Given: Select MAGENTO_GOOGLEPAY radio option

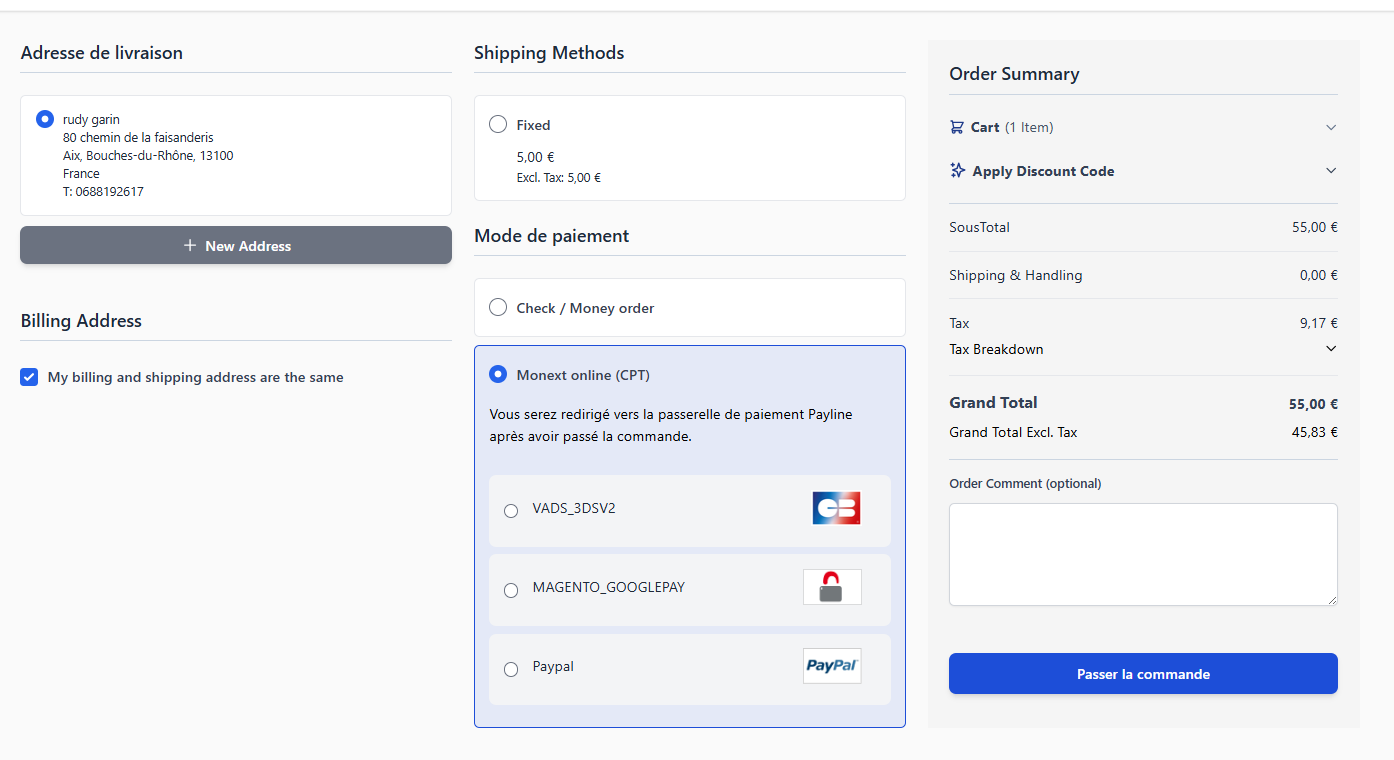Looking at the screenshot, I should click(x=511, y=590).
